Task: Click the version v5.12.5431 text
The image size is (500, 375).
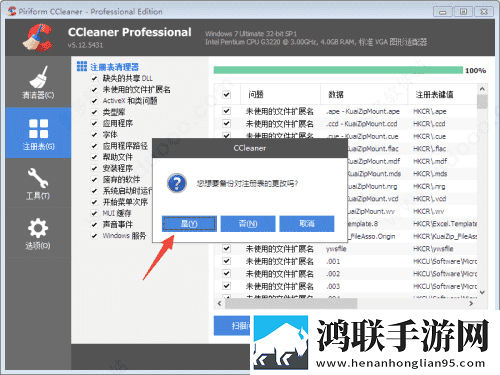Action: (85, 45)
